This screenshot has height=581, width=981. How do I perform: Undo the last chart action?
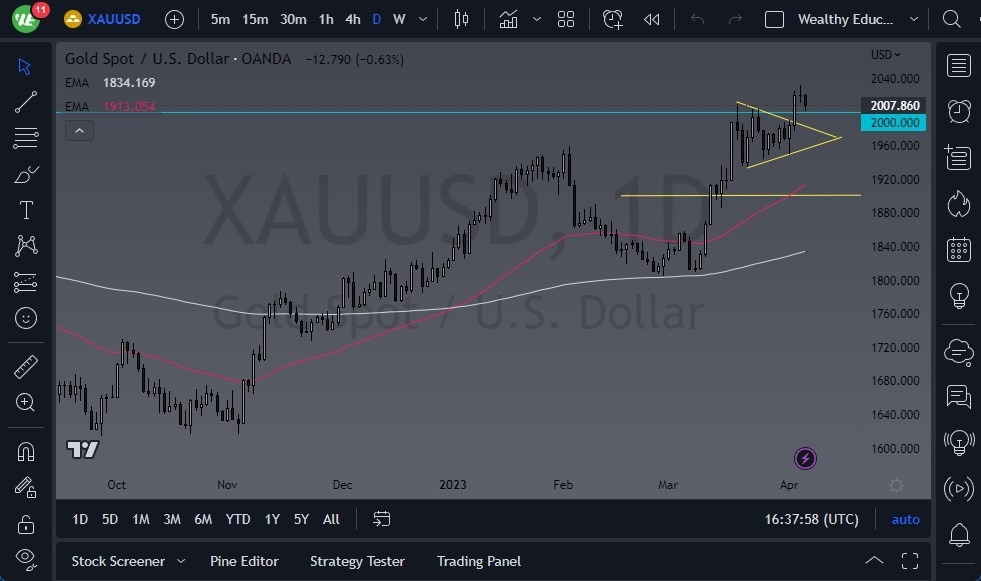pos(697,19)
